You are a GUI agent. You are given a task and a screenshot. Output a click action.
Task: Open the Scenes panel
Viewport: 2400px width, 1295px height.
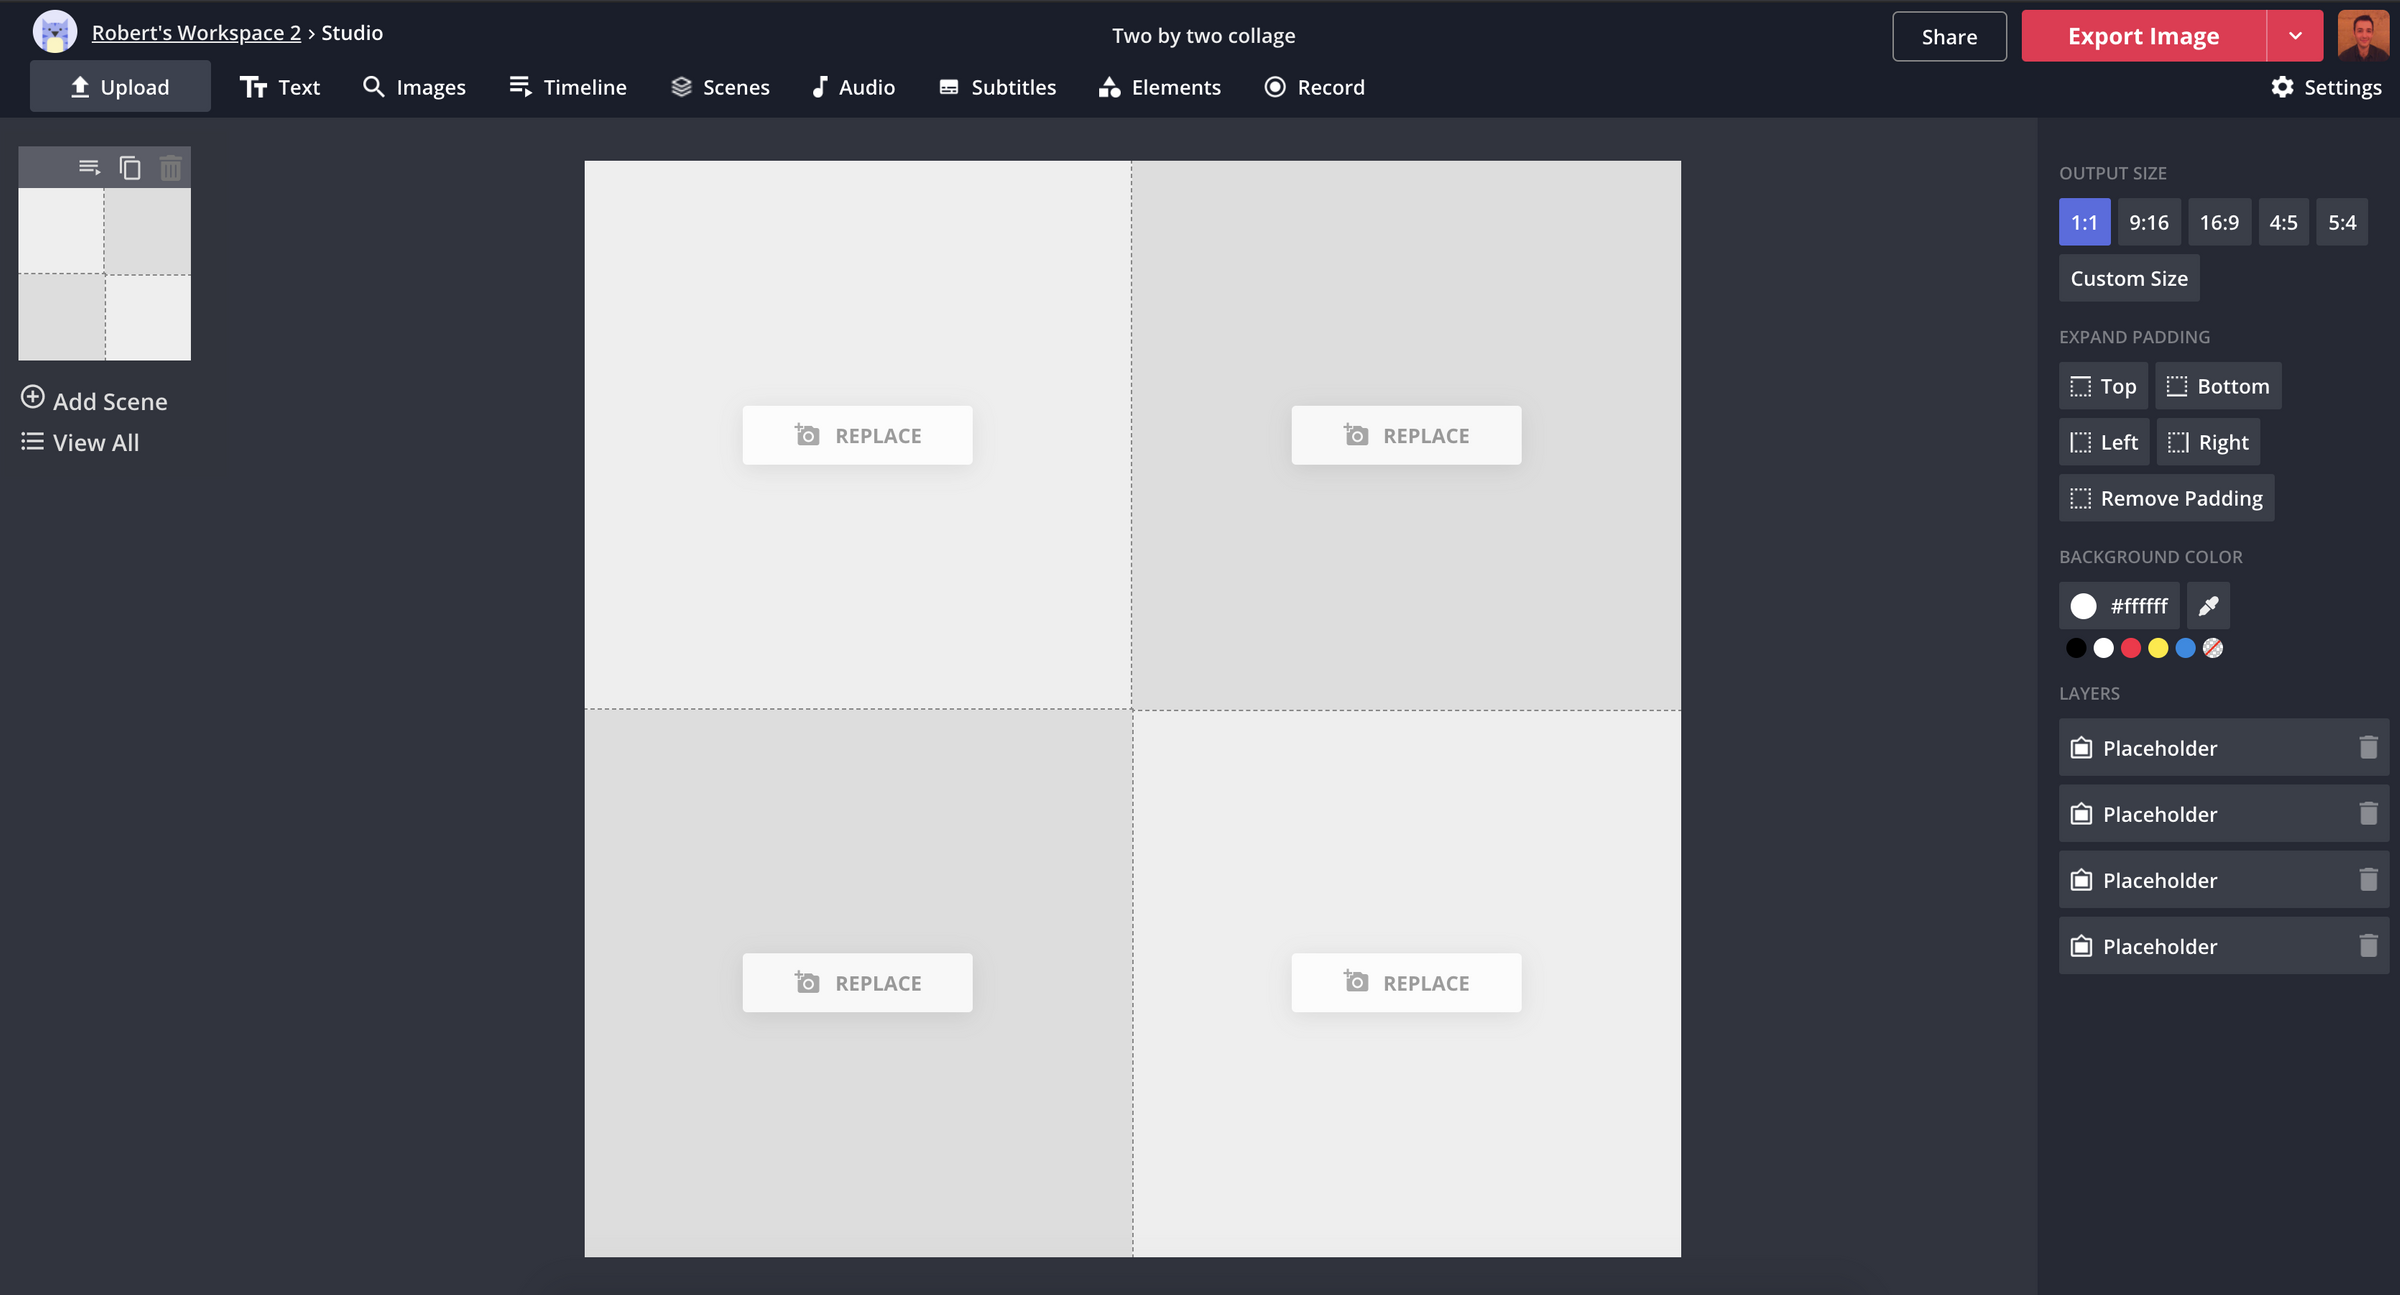(719, 87)
